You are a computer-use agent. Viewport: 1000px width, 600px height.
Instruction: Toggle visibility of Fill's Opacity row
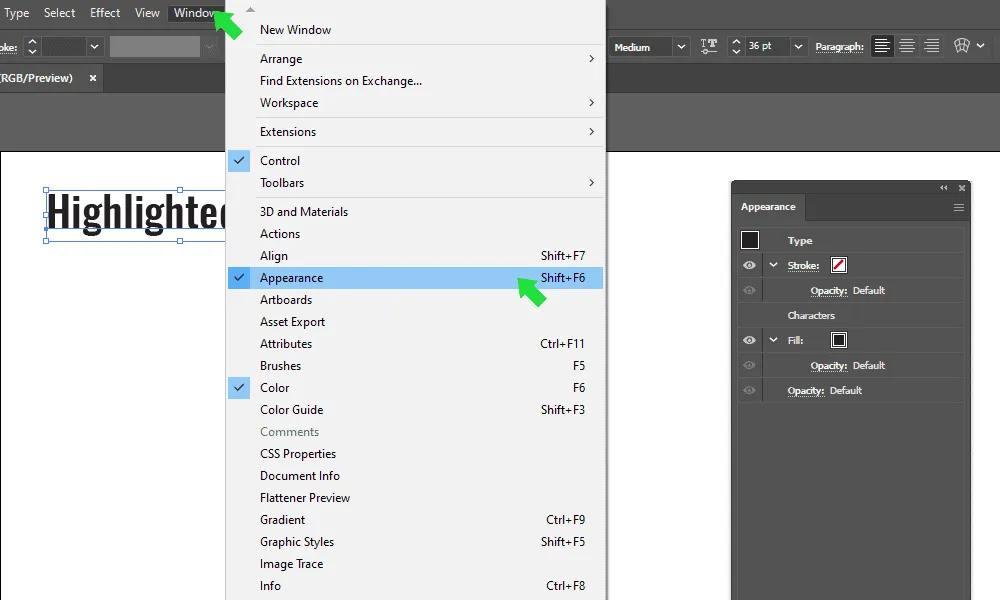(x=749, y=365)
